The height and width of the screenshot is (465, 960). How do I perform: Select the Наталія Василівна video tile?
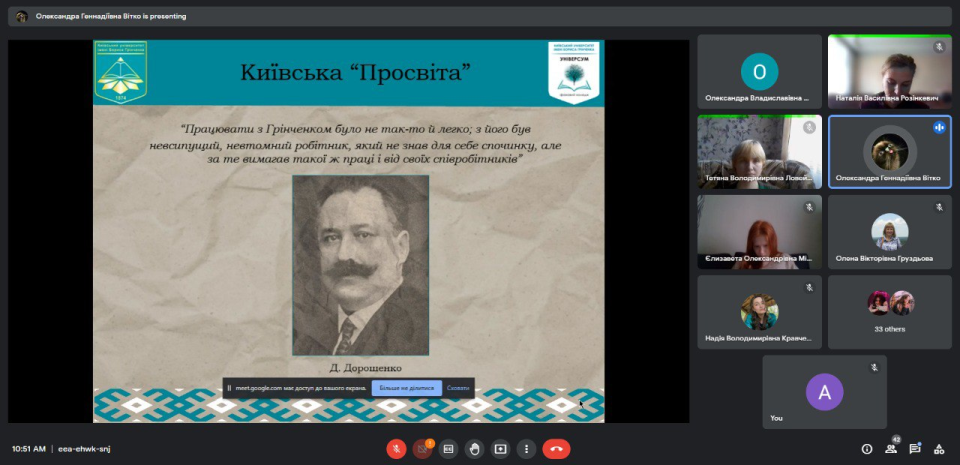[890, 71]
